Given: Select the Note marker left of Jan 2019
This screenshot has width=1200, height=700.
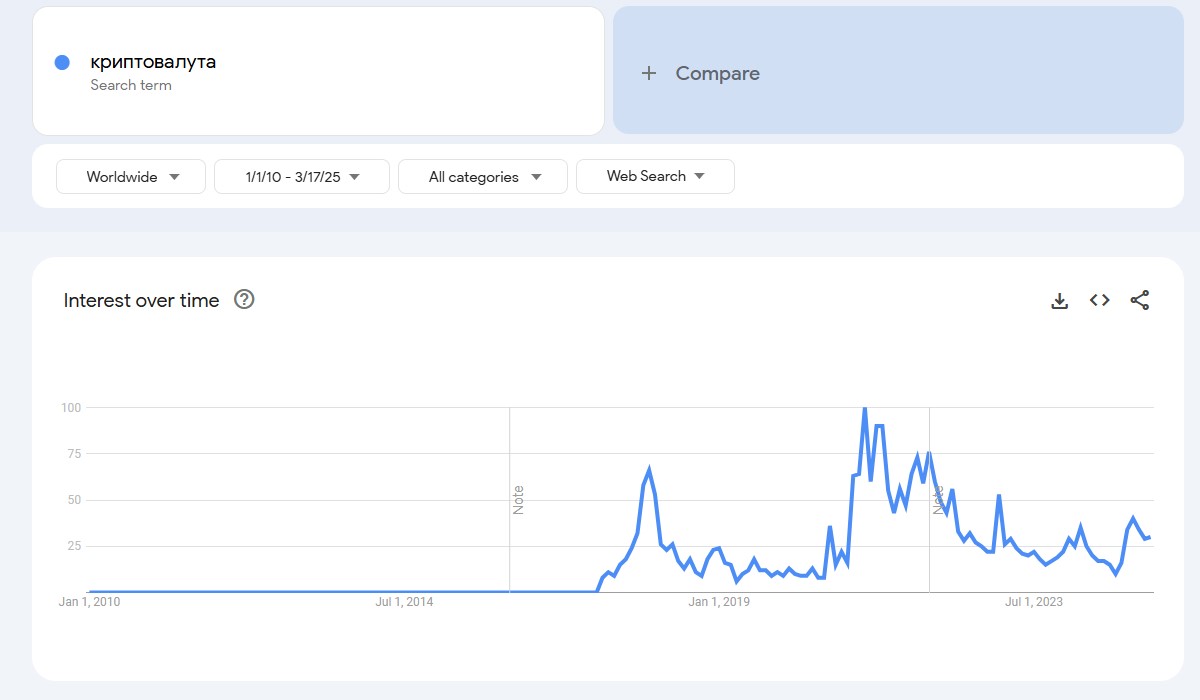Looking at the screenshot, I should [x=518, y=499].
